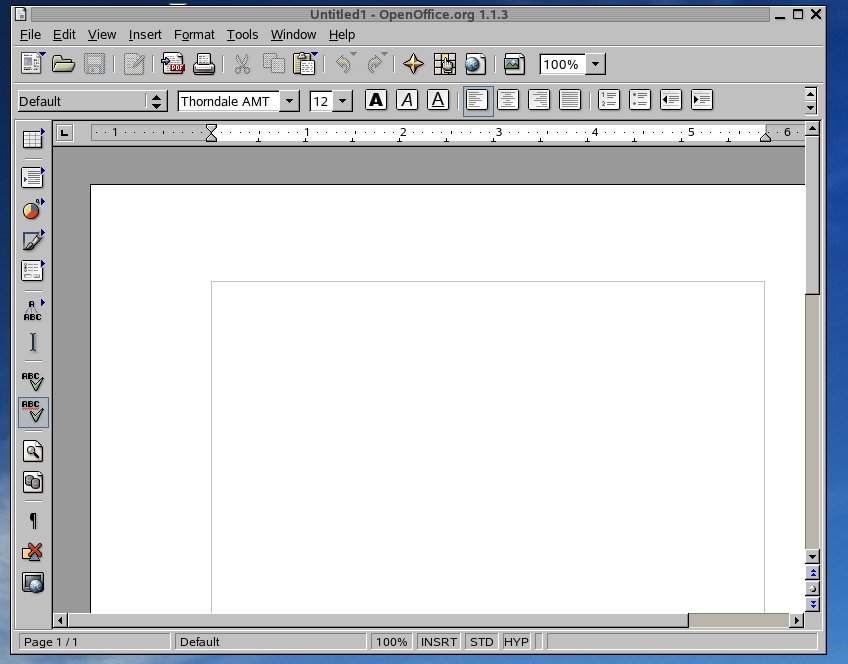Open the font name dropdown for Thorndale AMT
Viewport: 848px width, 664px height.
point(289,101)
